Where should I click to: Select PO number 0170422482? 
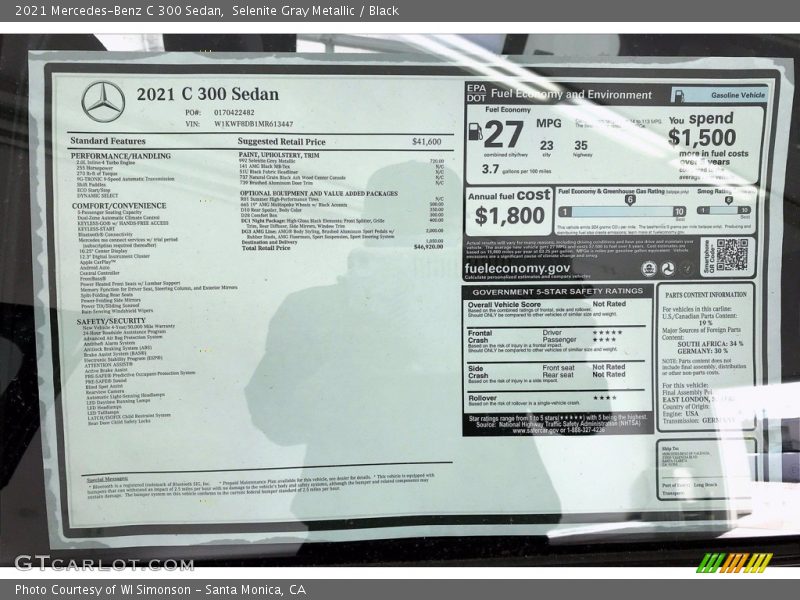[x=234, y=113]
